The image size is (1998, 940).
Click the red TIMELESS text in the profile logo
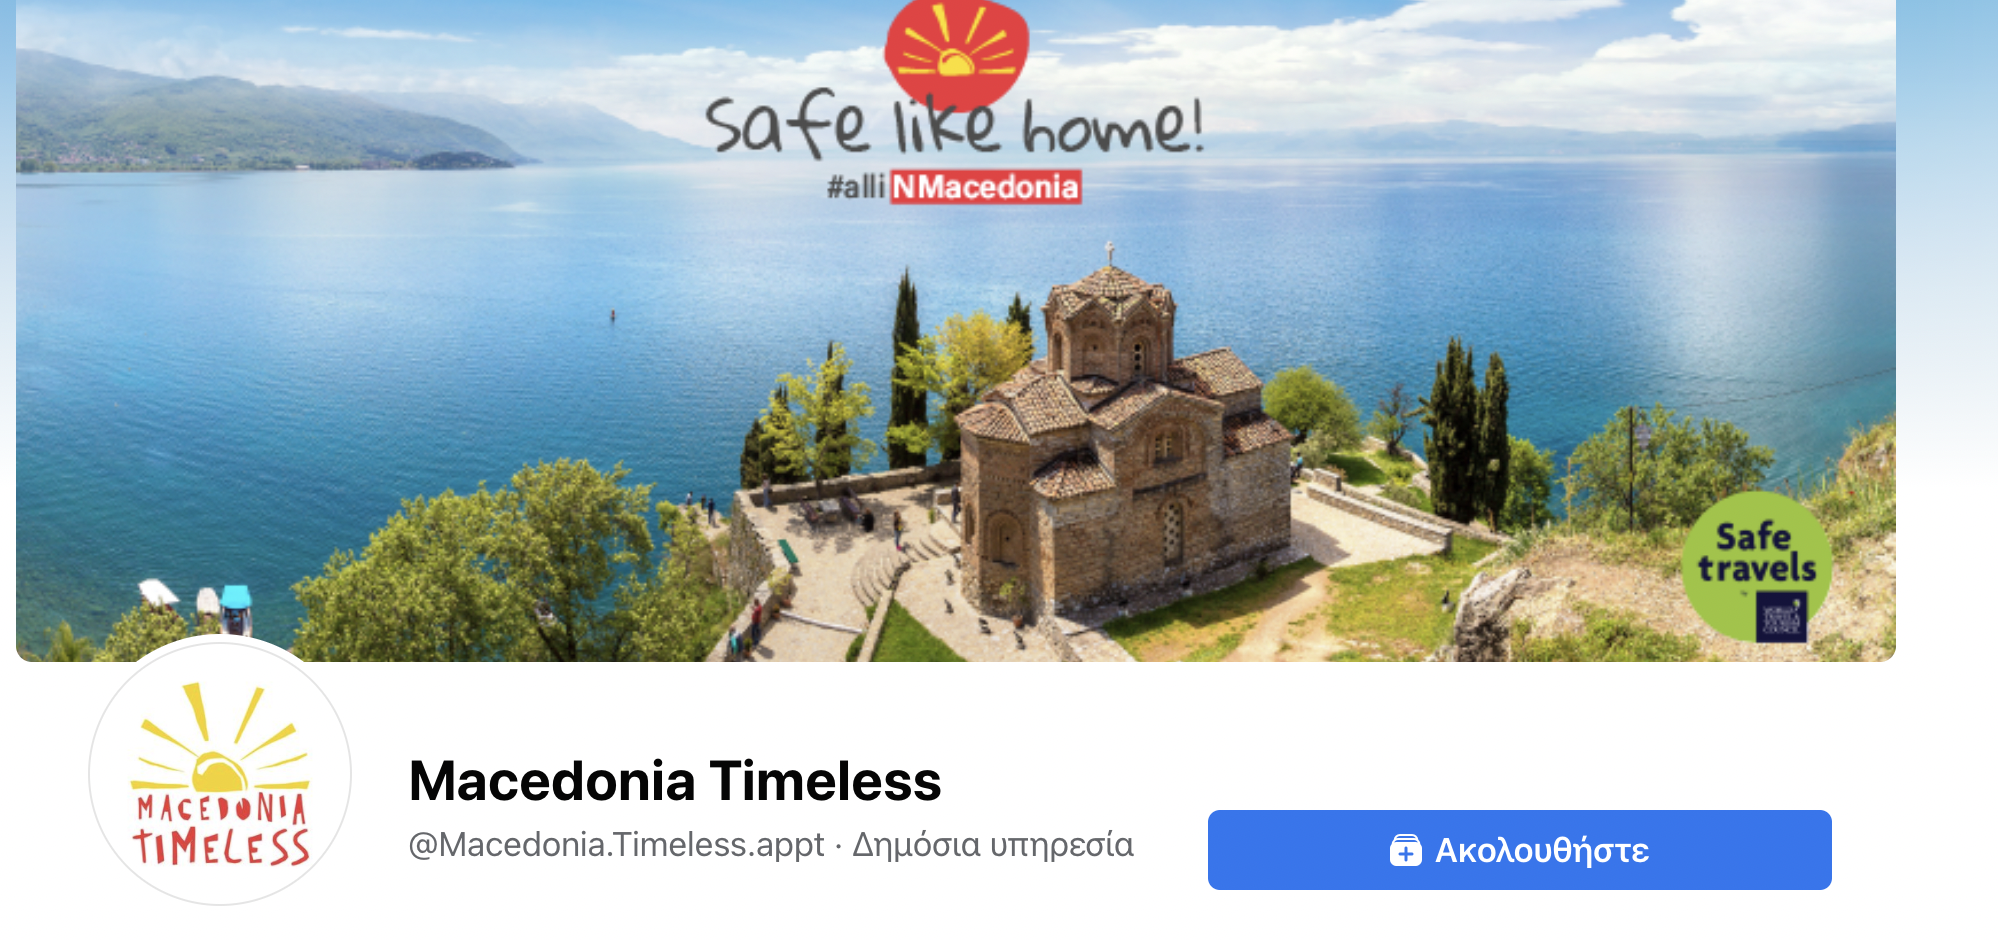(x=221, y=848)
